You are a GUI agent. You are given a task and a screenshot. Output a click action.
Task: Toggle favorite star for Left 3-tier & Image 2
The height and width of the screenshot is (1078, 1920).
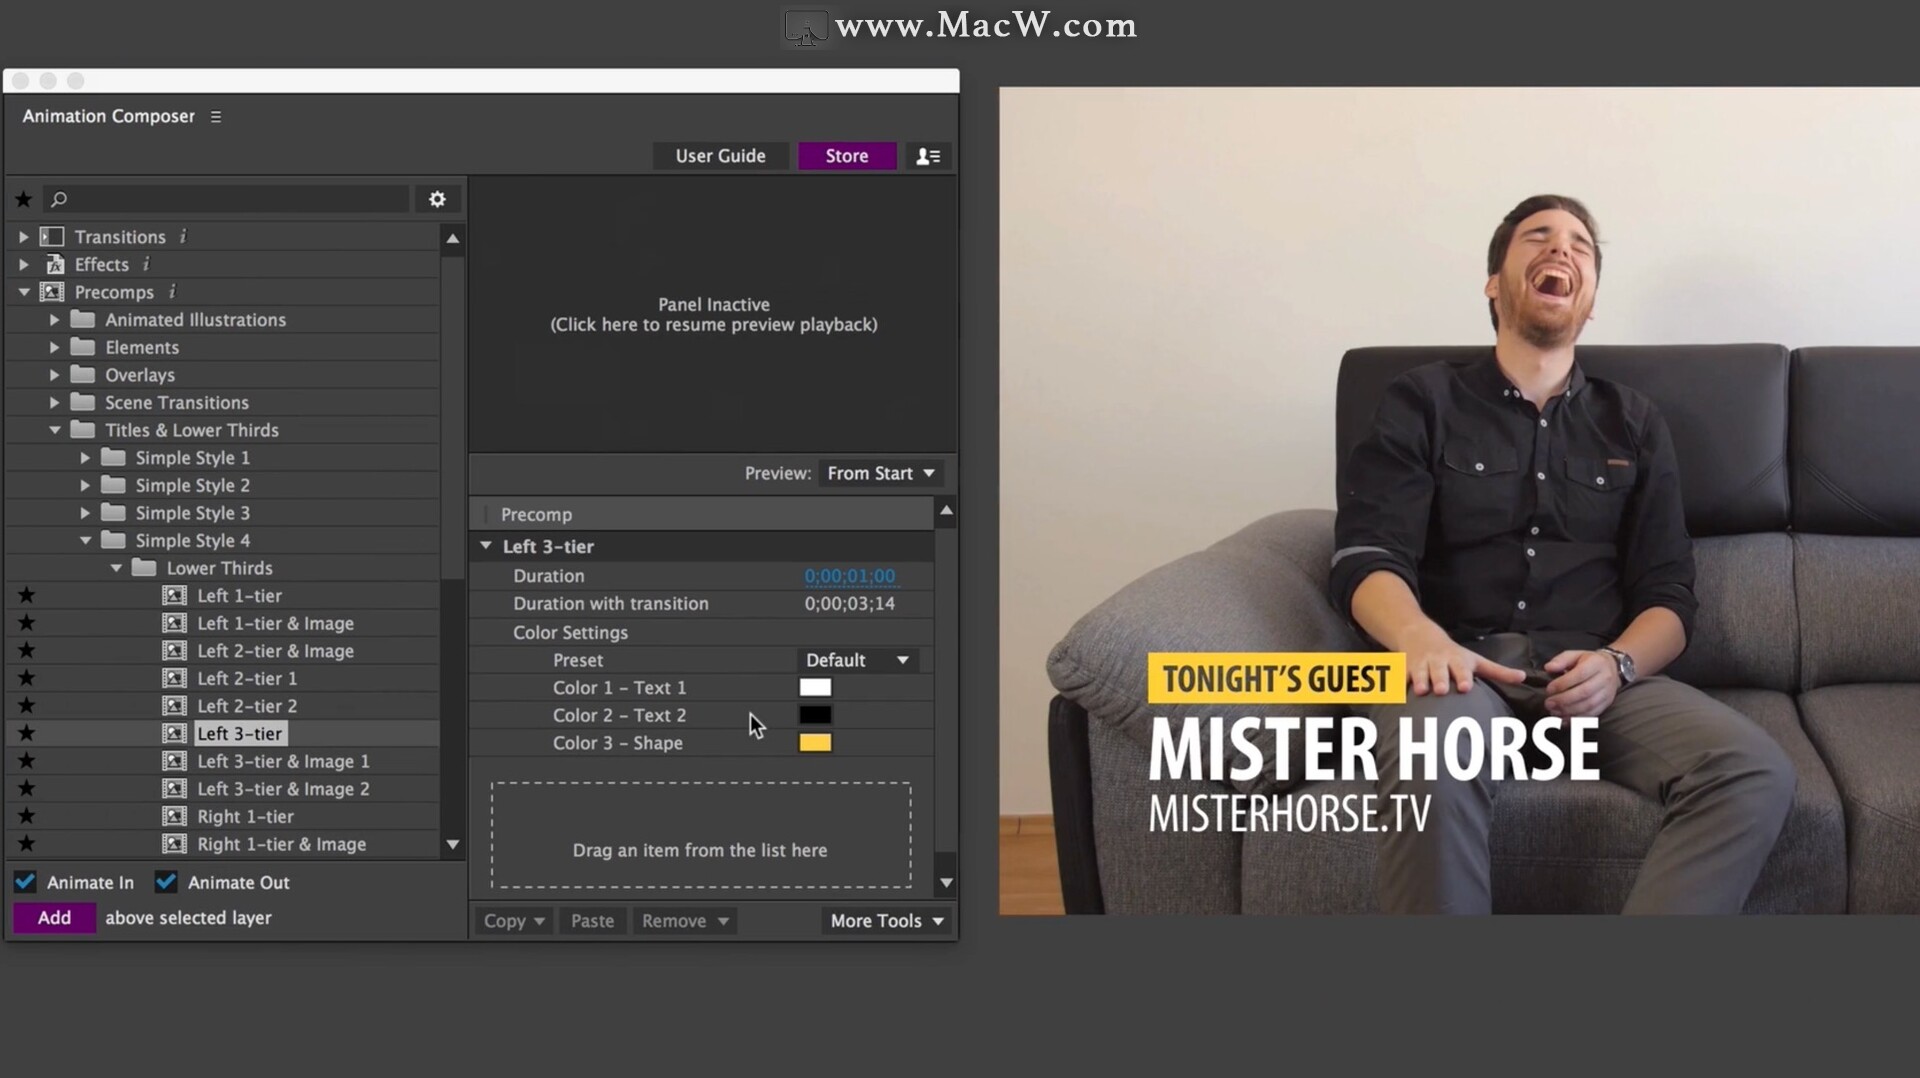(x=27, y=789)
